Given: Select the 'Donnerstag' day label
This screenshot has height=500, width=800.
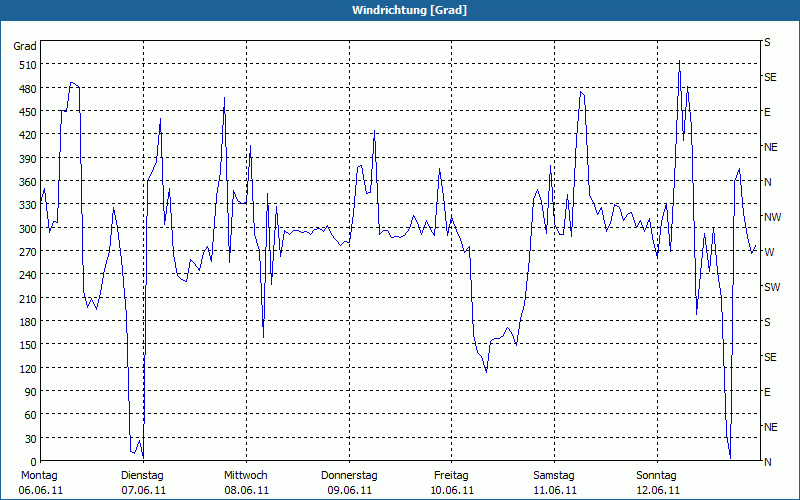Looking at the screenshot, I should pos(349,476).
